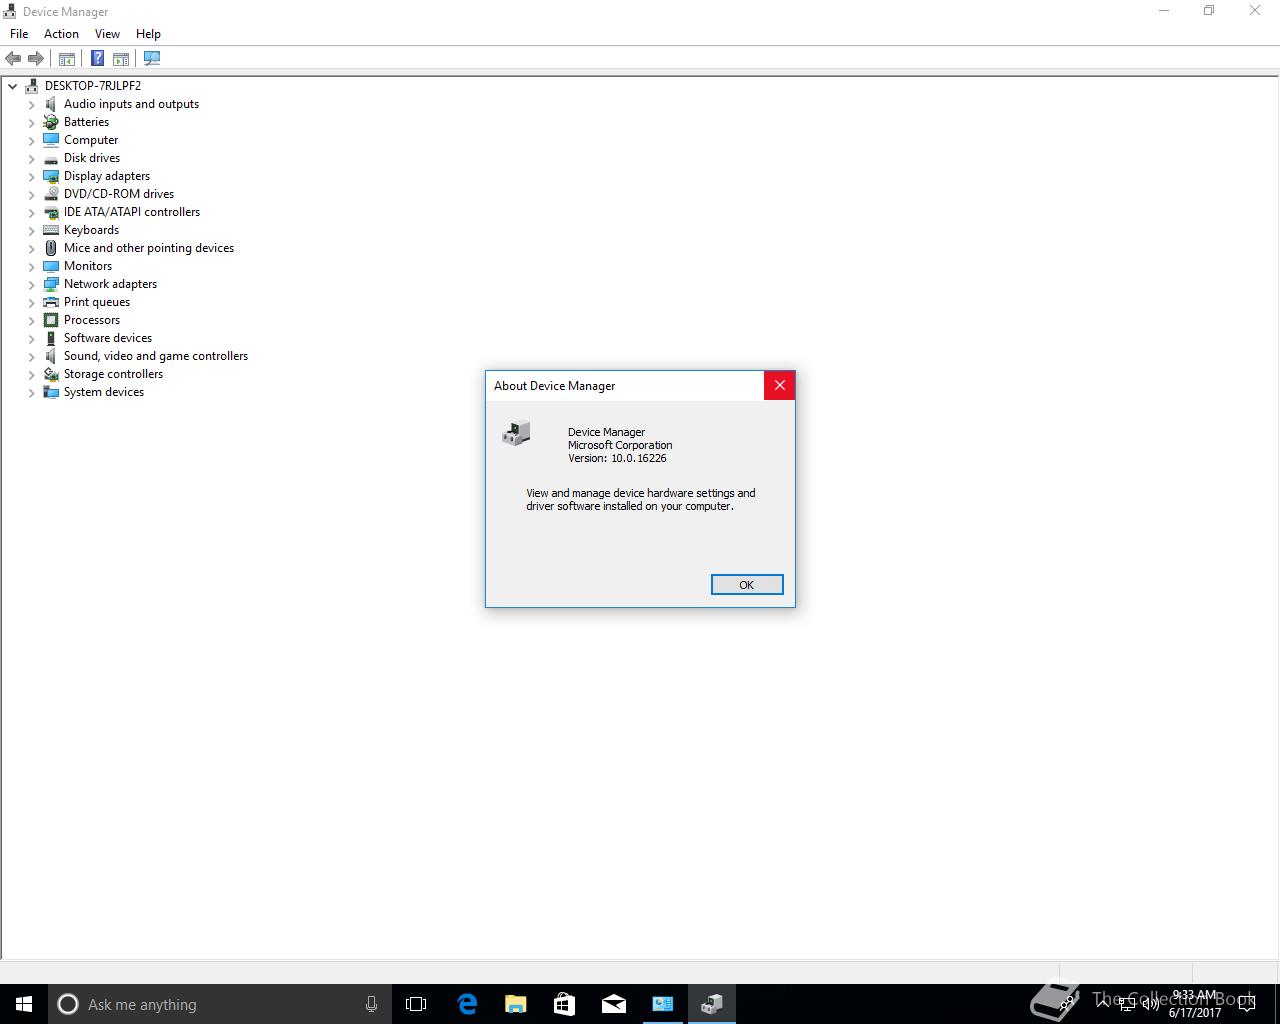Expand IDE ATA/ATAPI controllers
This screenshot has height=1024, width=1280.
(31, 212)
